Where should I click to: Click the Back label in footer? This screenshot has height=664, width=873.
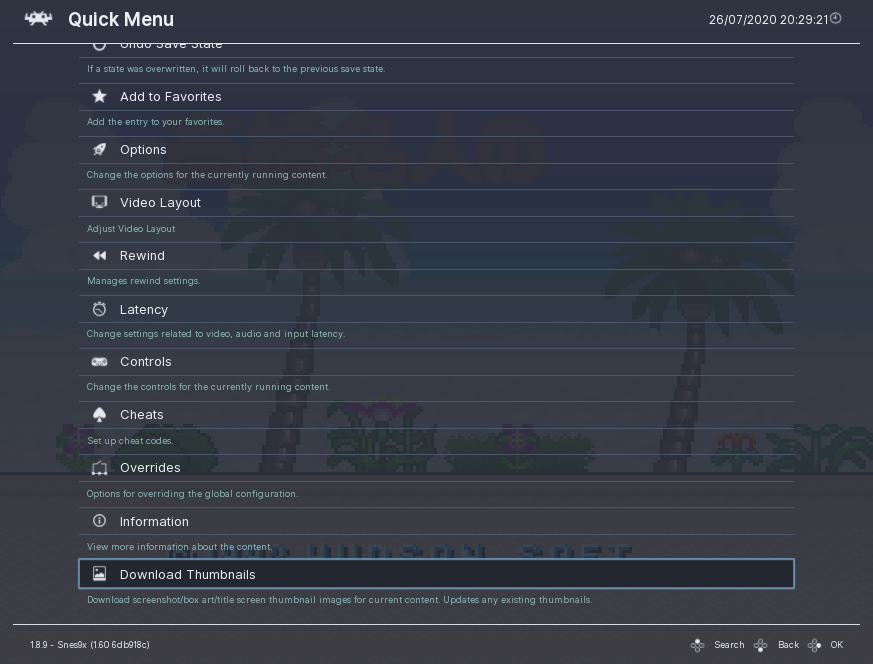point(788,645)
